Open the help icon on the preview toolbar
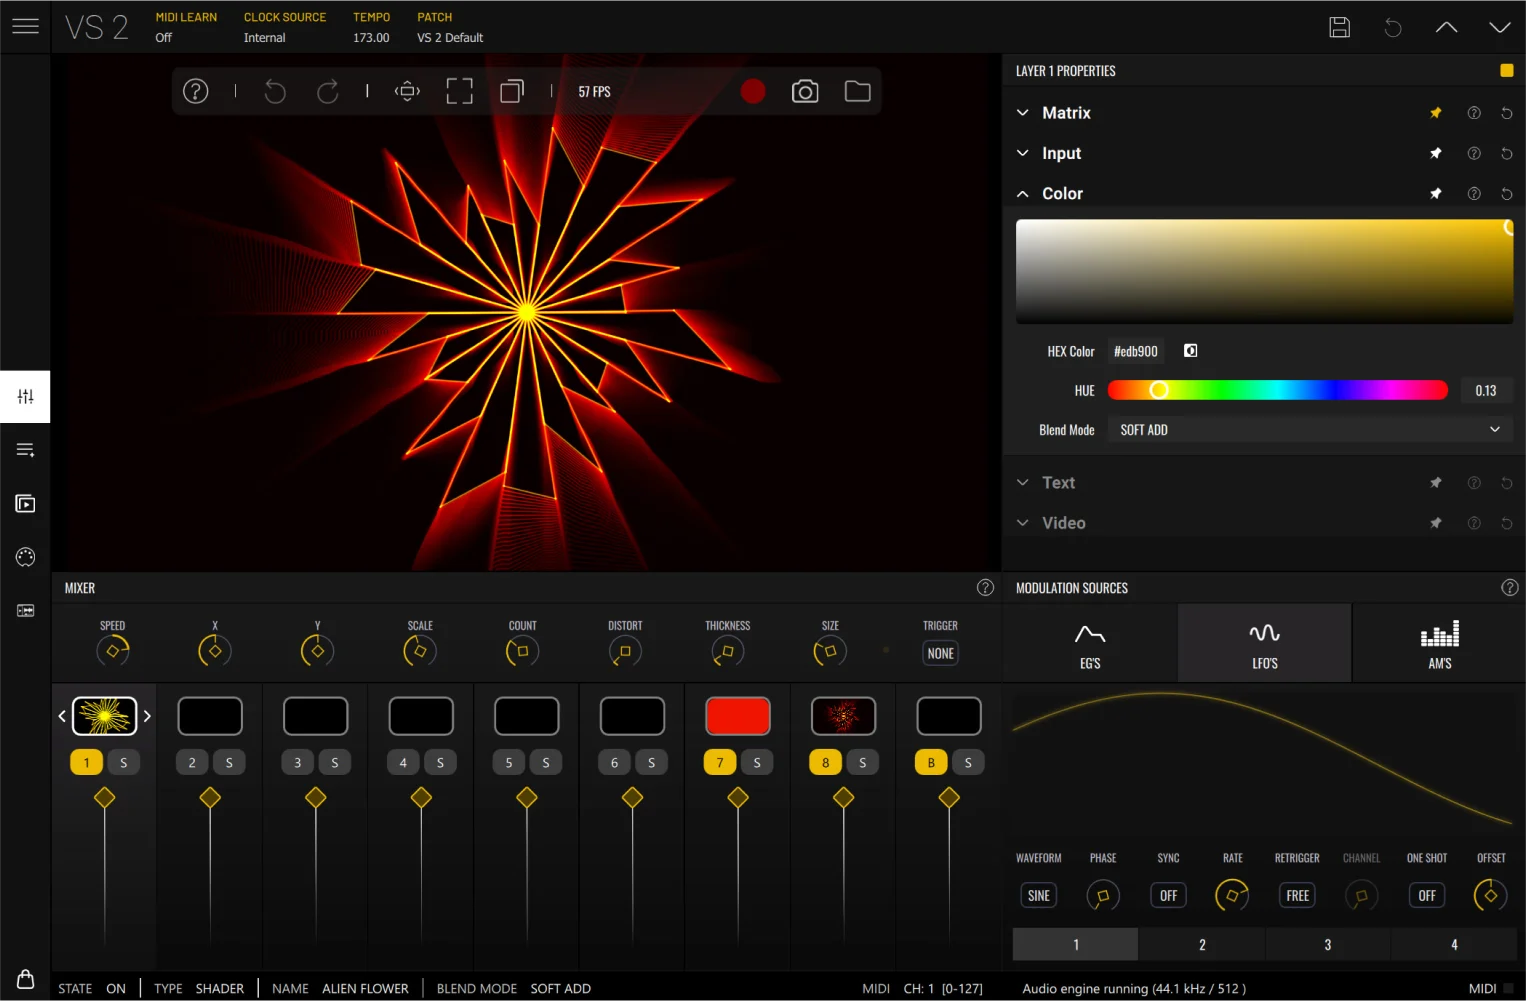1526x1001 pixels. point(195,91)
